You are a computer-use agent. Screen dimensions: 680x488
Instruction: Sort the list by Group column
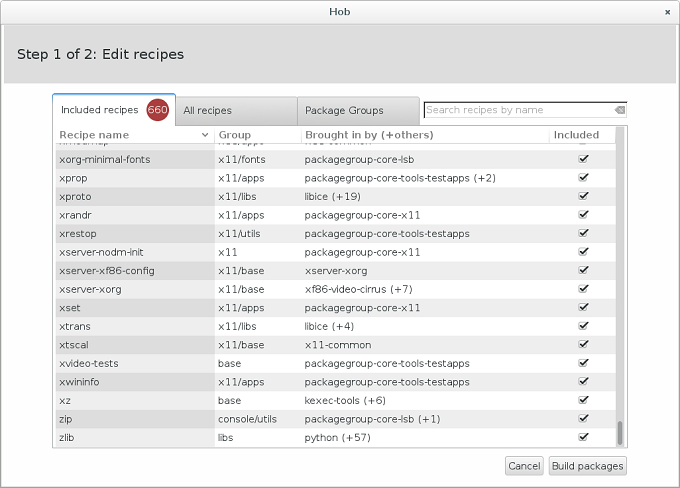[x=256, y=135]
